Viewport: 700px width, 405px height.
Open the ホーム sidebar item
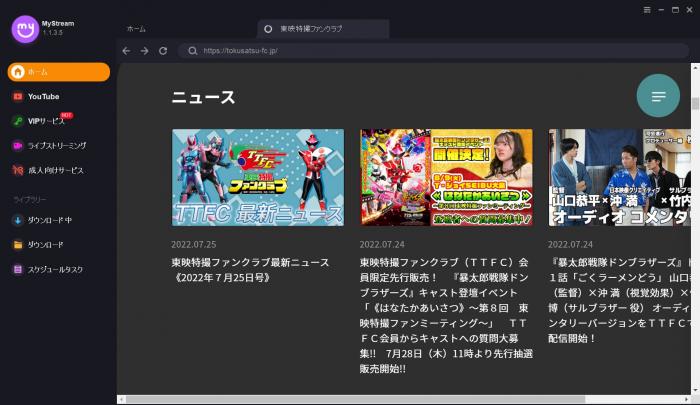[x=58, y=72]
